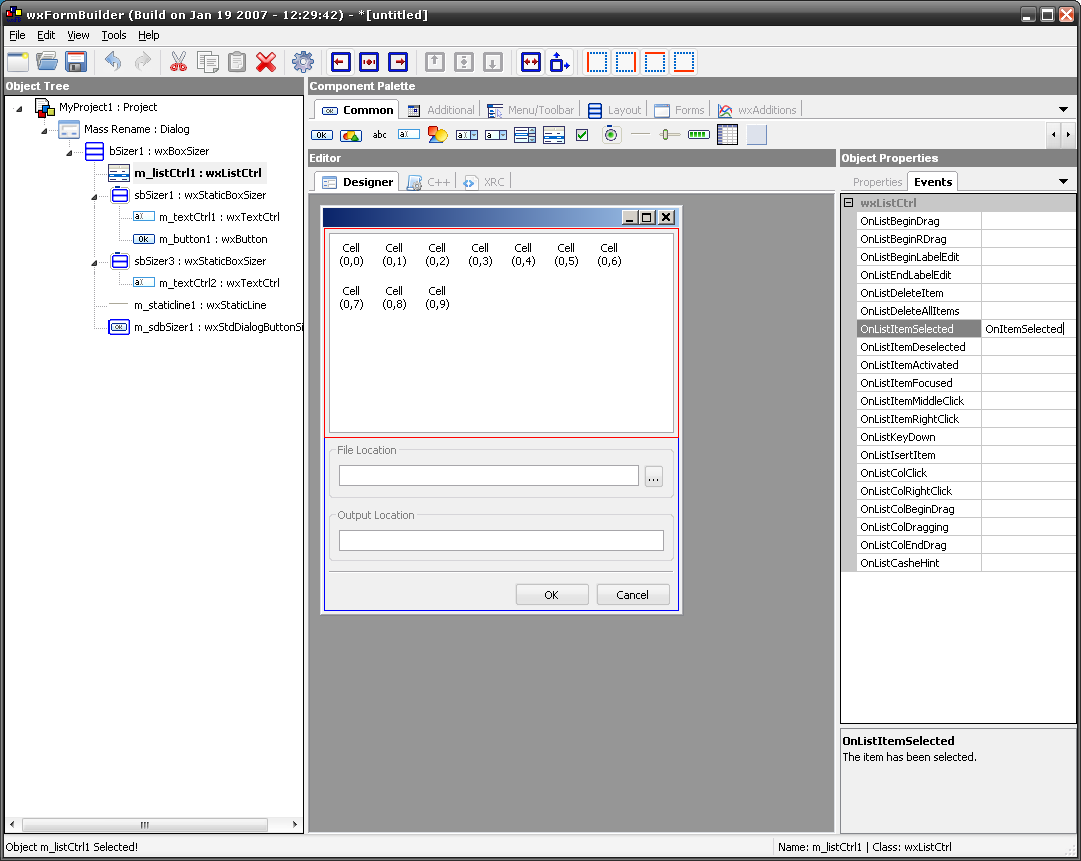Viewport: 1081px width, 861px height.
Task: Click the scissors Cut icon
Action: point(179,62)
